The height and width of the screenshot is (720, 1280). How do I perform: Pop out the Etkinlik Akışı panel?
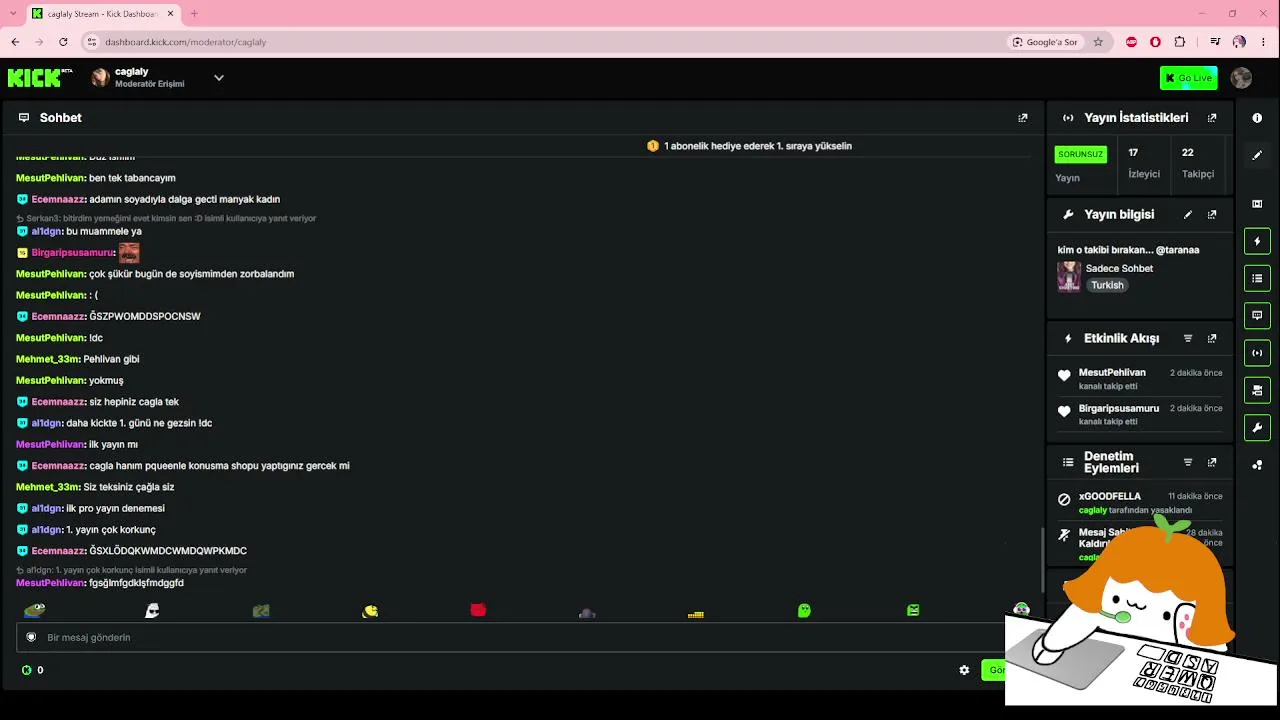tap(1212, 338)
